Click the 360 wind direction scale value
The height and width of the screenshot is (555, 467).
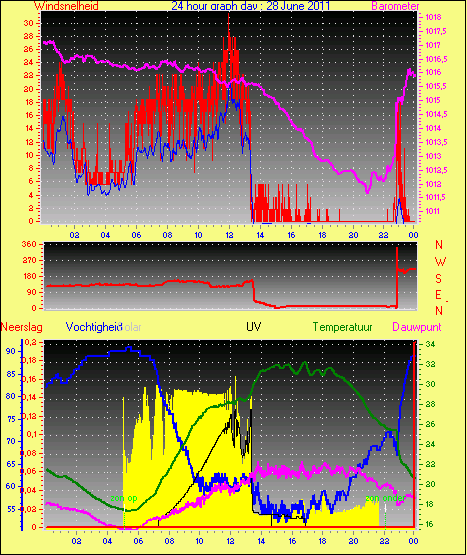click(x=29, y=244)
